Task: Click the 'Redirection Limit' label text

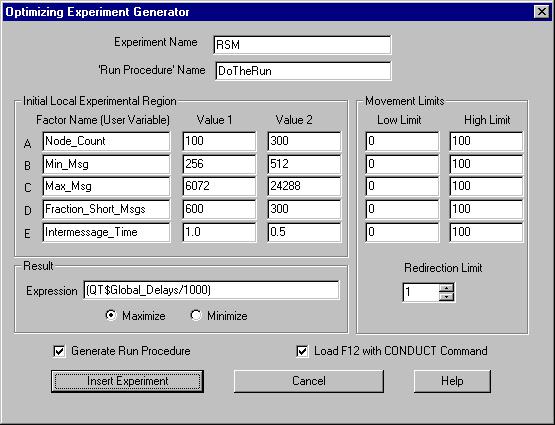Action: click(x=443, y=268)
